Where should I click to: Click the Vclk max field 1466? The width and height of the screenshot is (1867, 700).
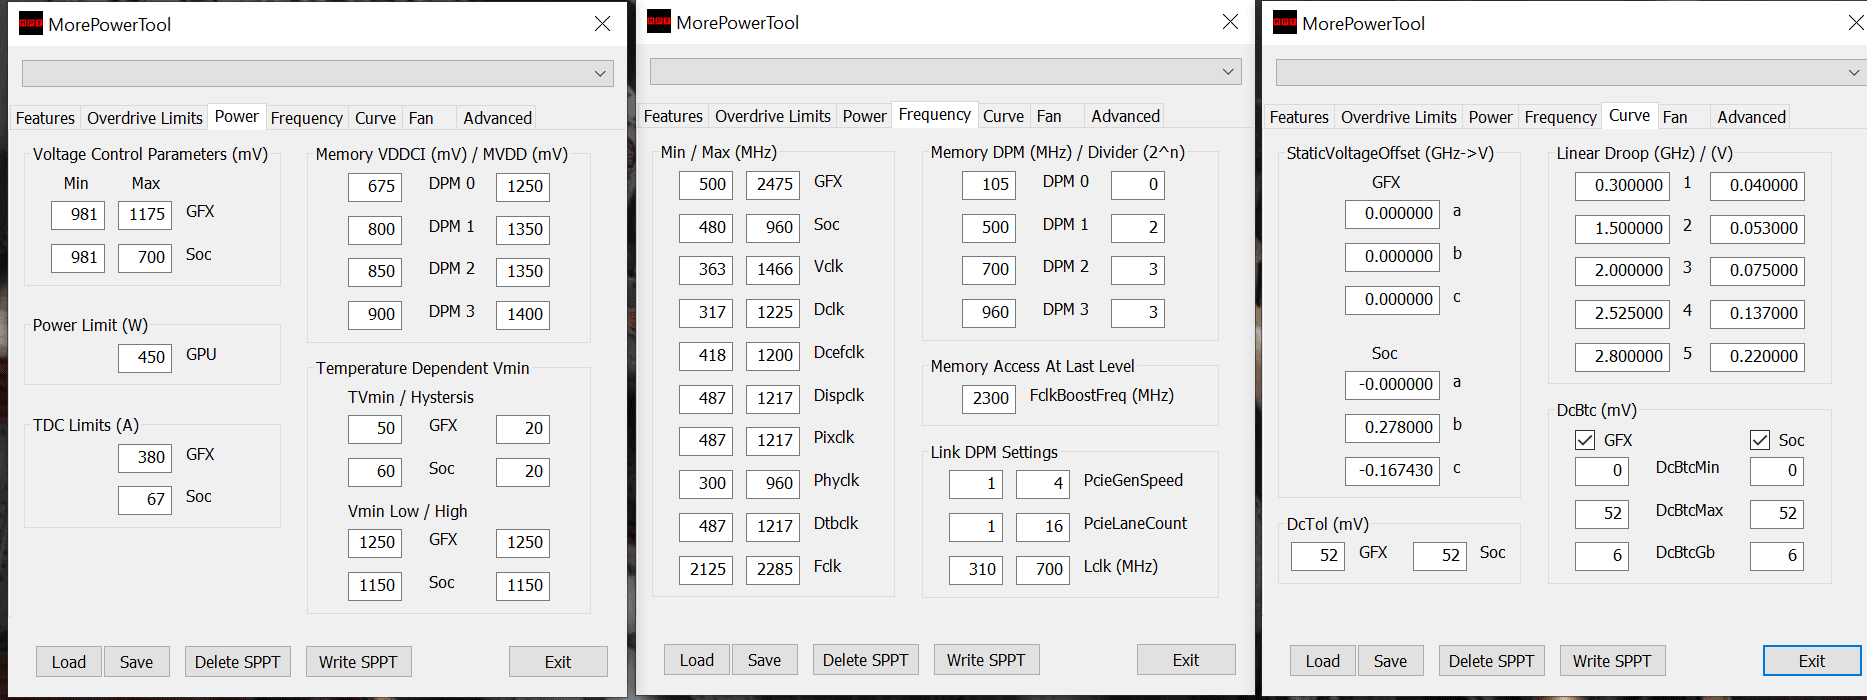coord(773,269)
